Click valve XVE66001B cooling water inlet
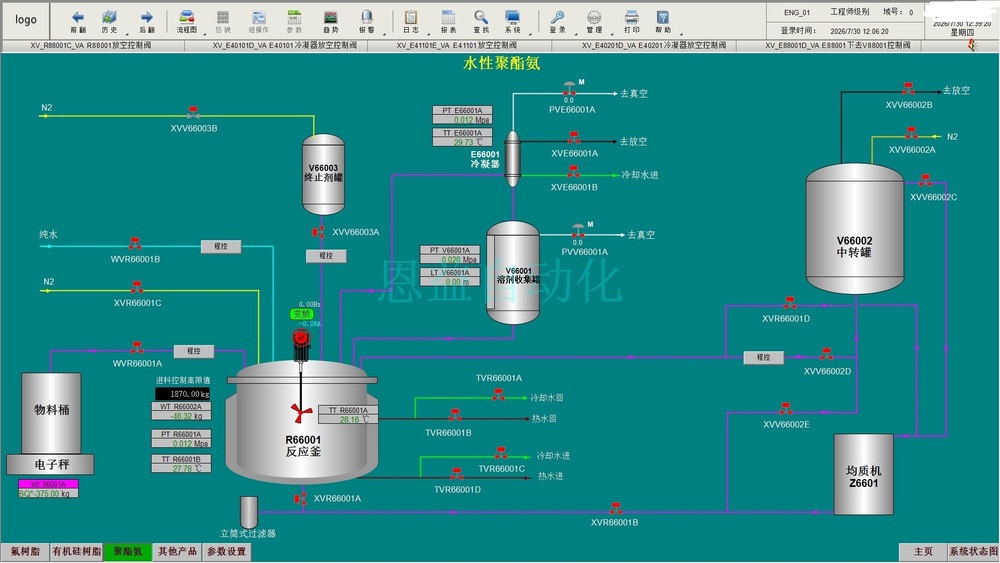The width and height of the screenshot is (1000, 563). (573, 172)
